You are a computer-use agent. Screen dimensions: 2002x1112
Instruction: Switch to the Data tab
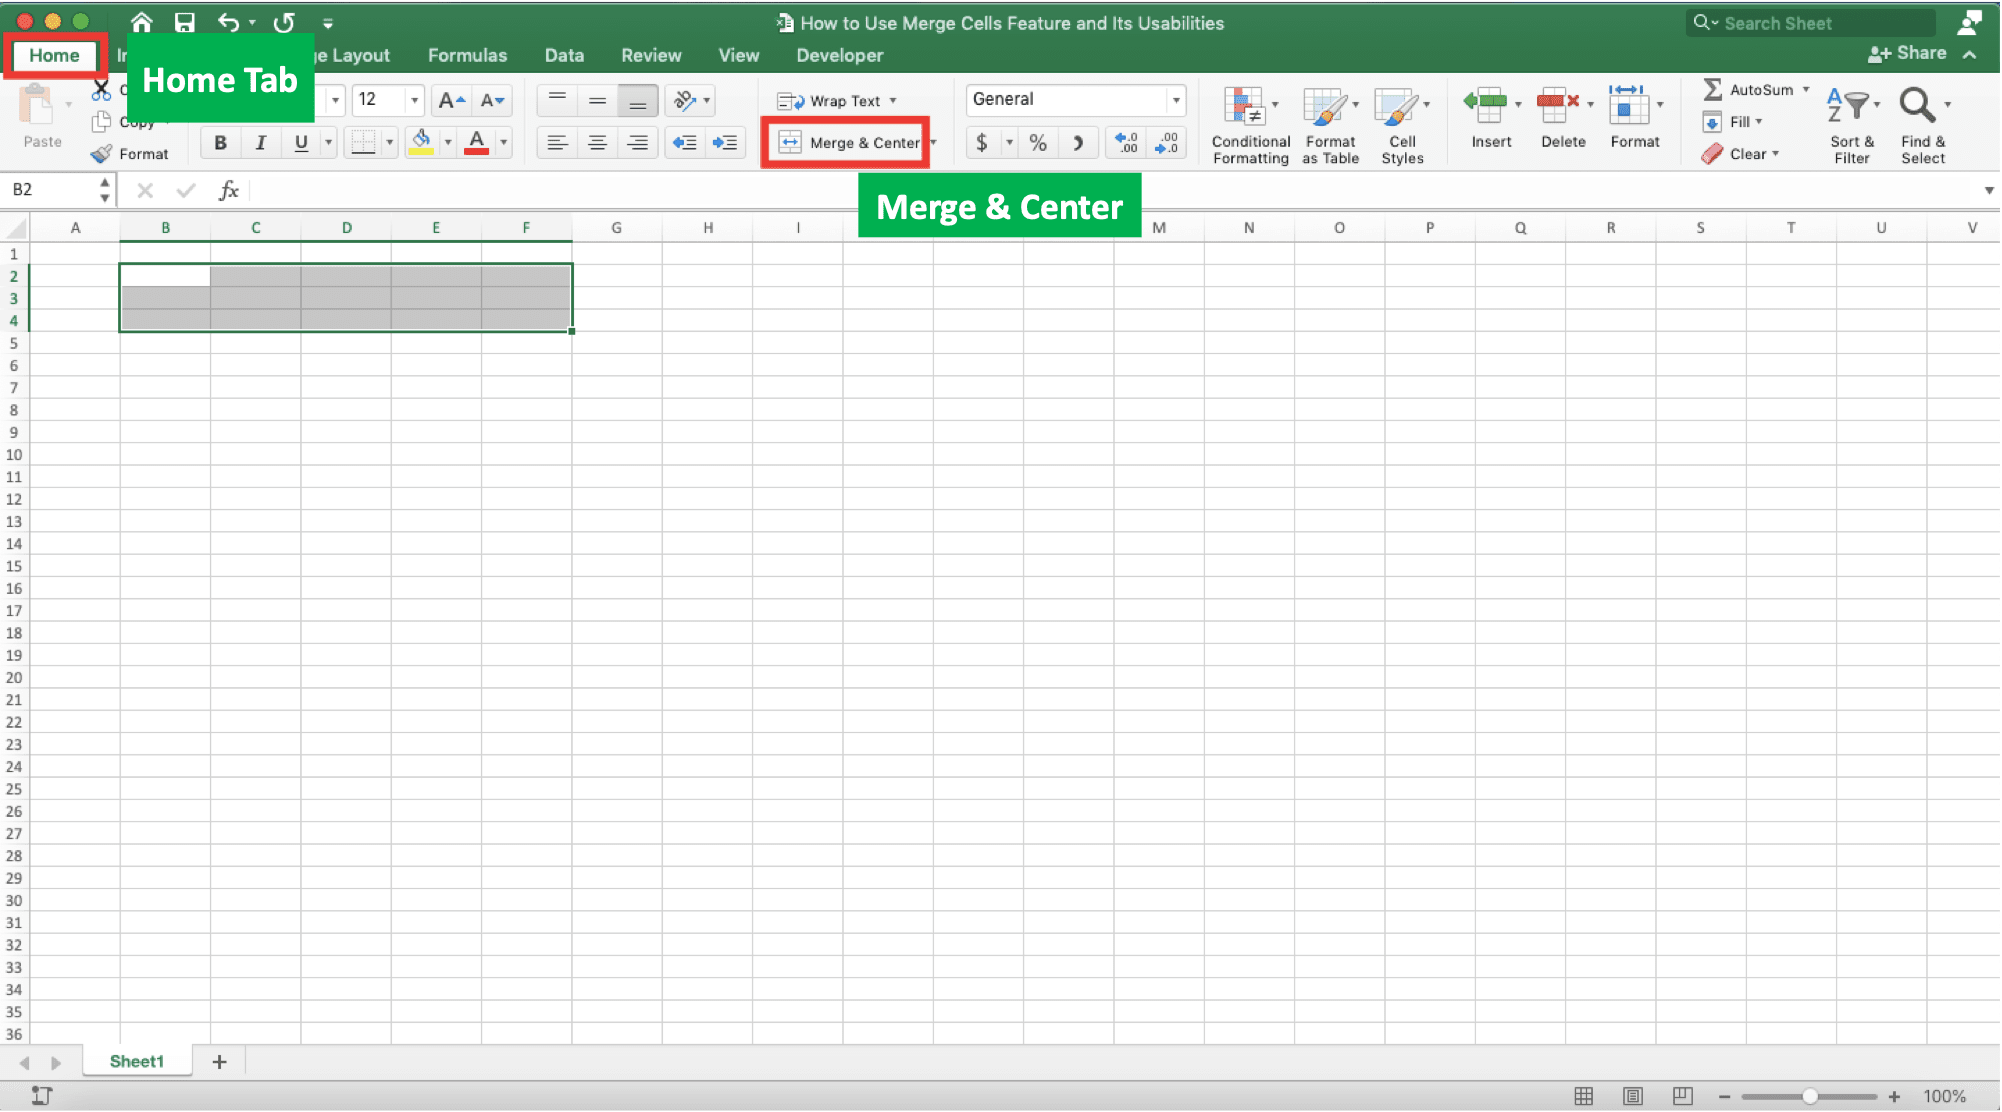(x=564, y=55)
